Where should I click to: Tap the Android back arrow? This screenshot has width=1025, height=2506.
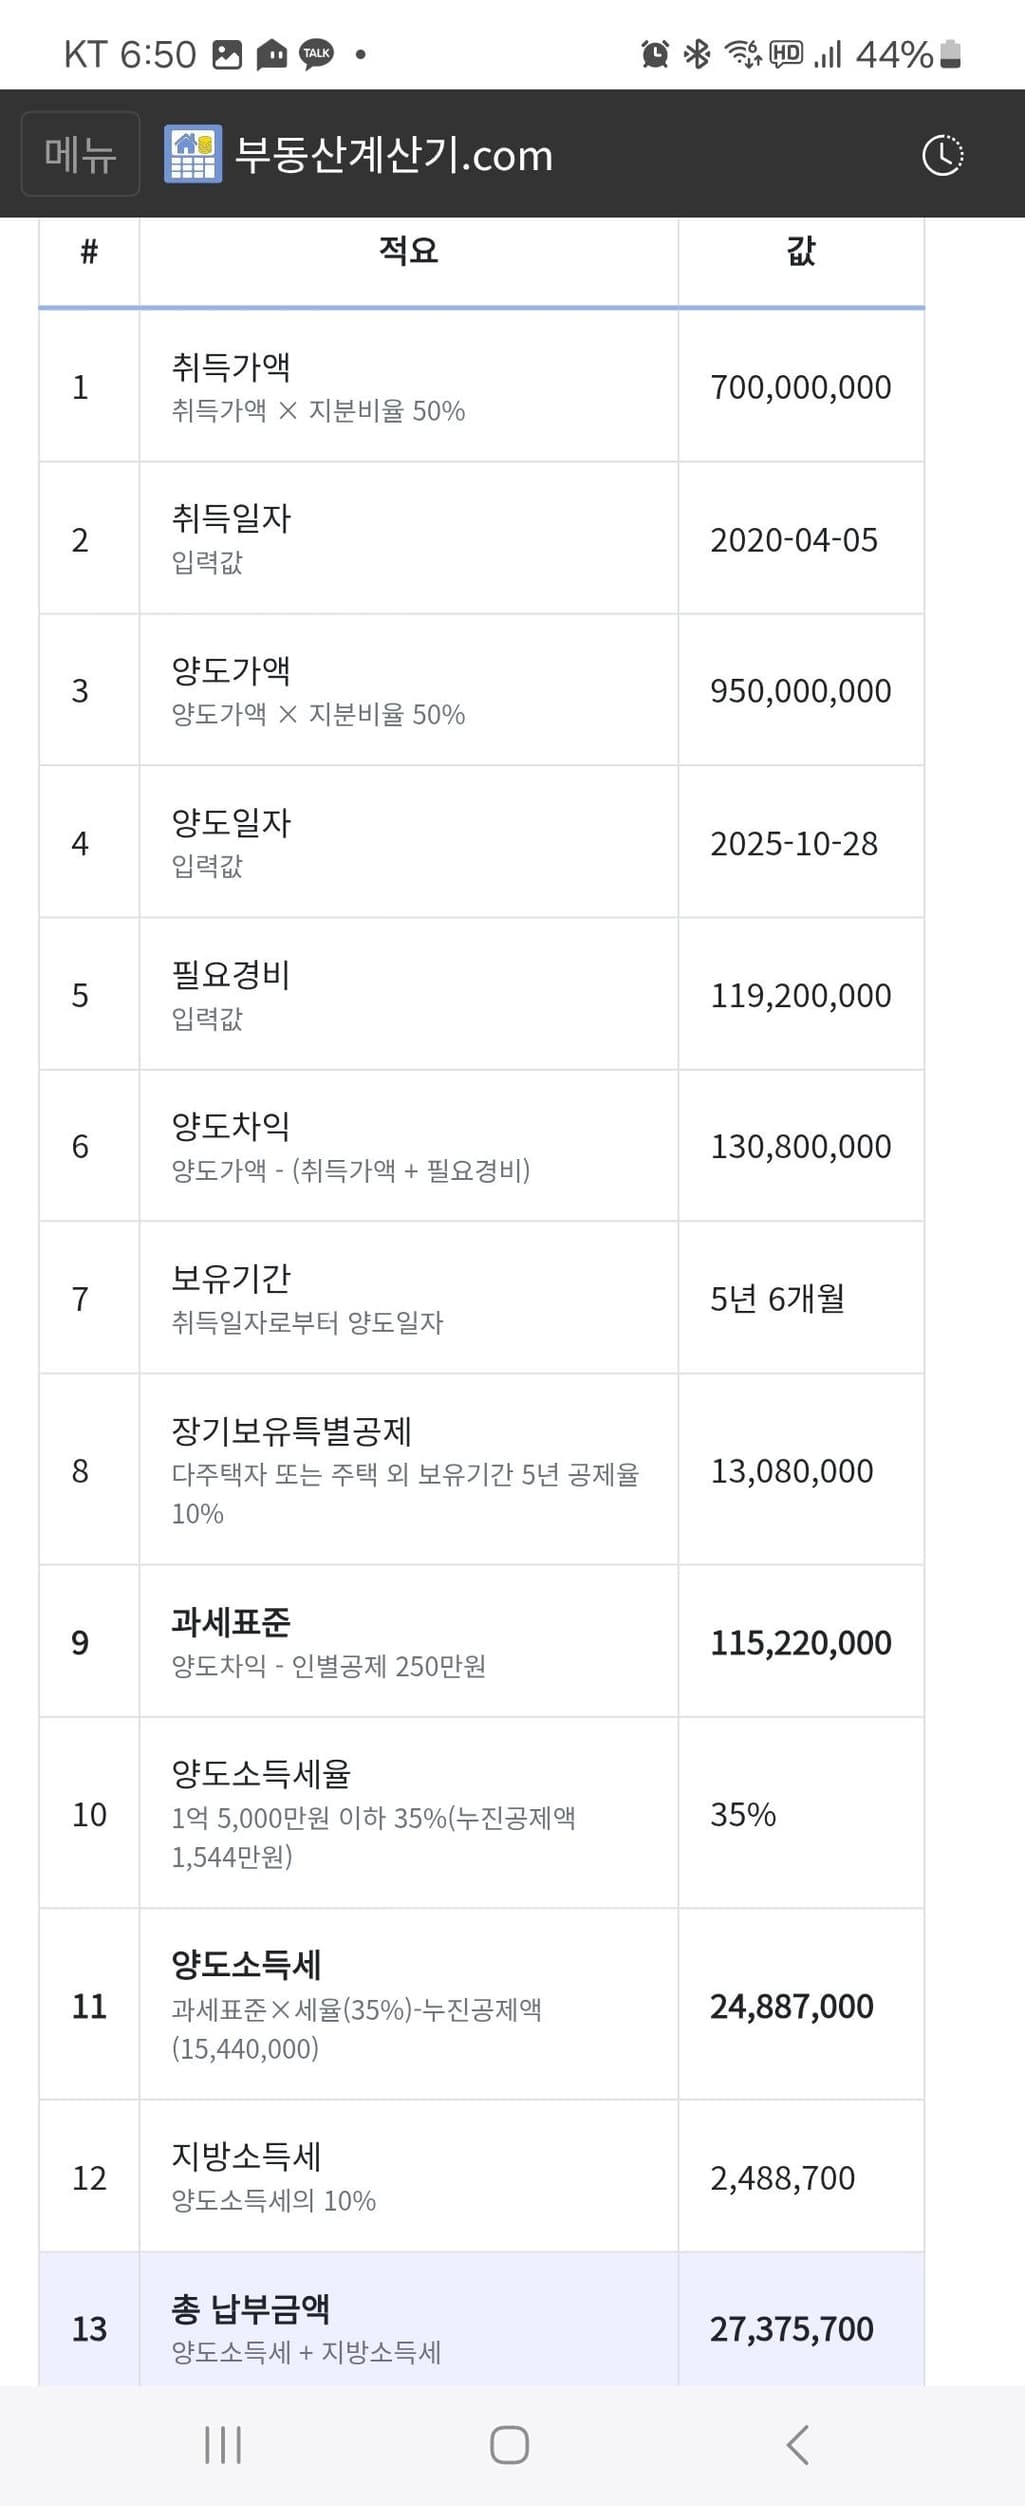point(797,2444)
